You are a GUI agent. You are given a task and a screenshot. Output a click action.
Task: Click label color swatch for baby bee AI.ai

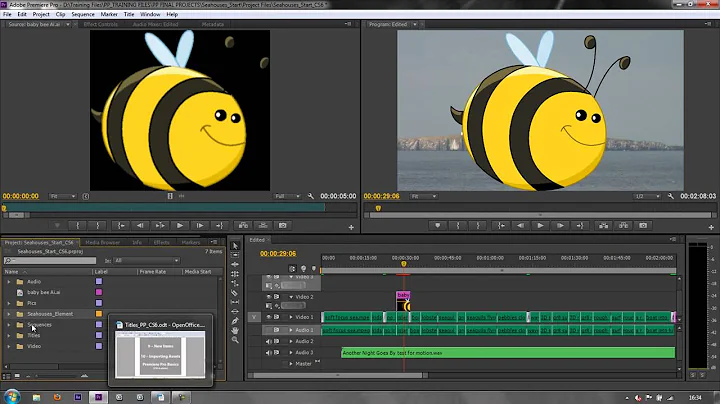point(99,292)
